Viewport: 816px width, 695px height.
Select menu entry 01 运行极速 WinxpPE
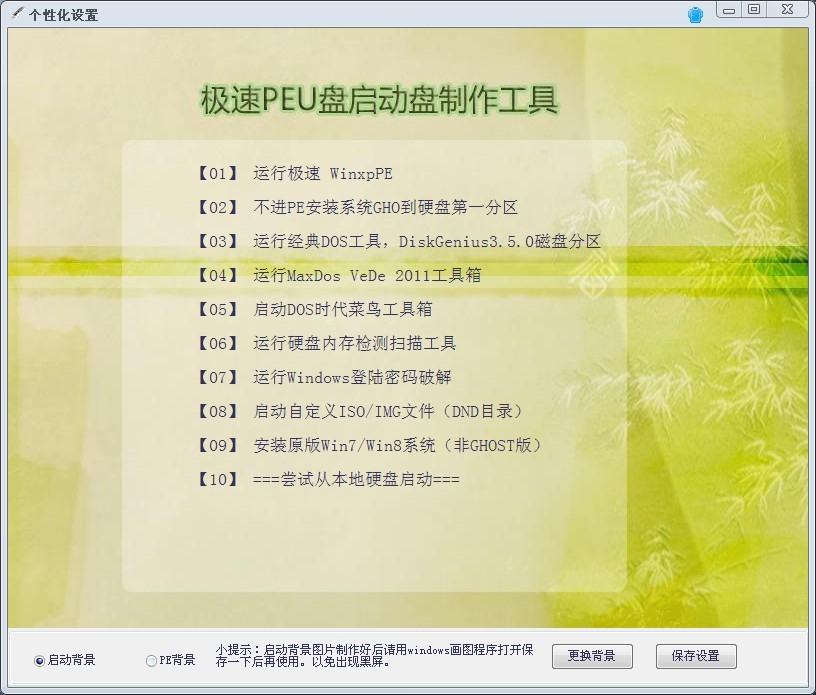(x=294, y=173)
